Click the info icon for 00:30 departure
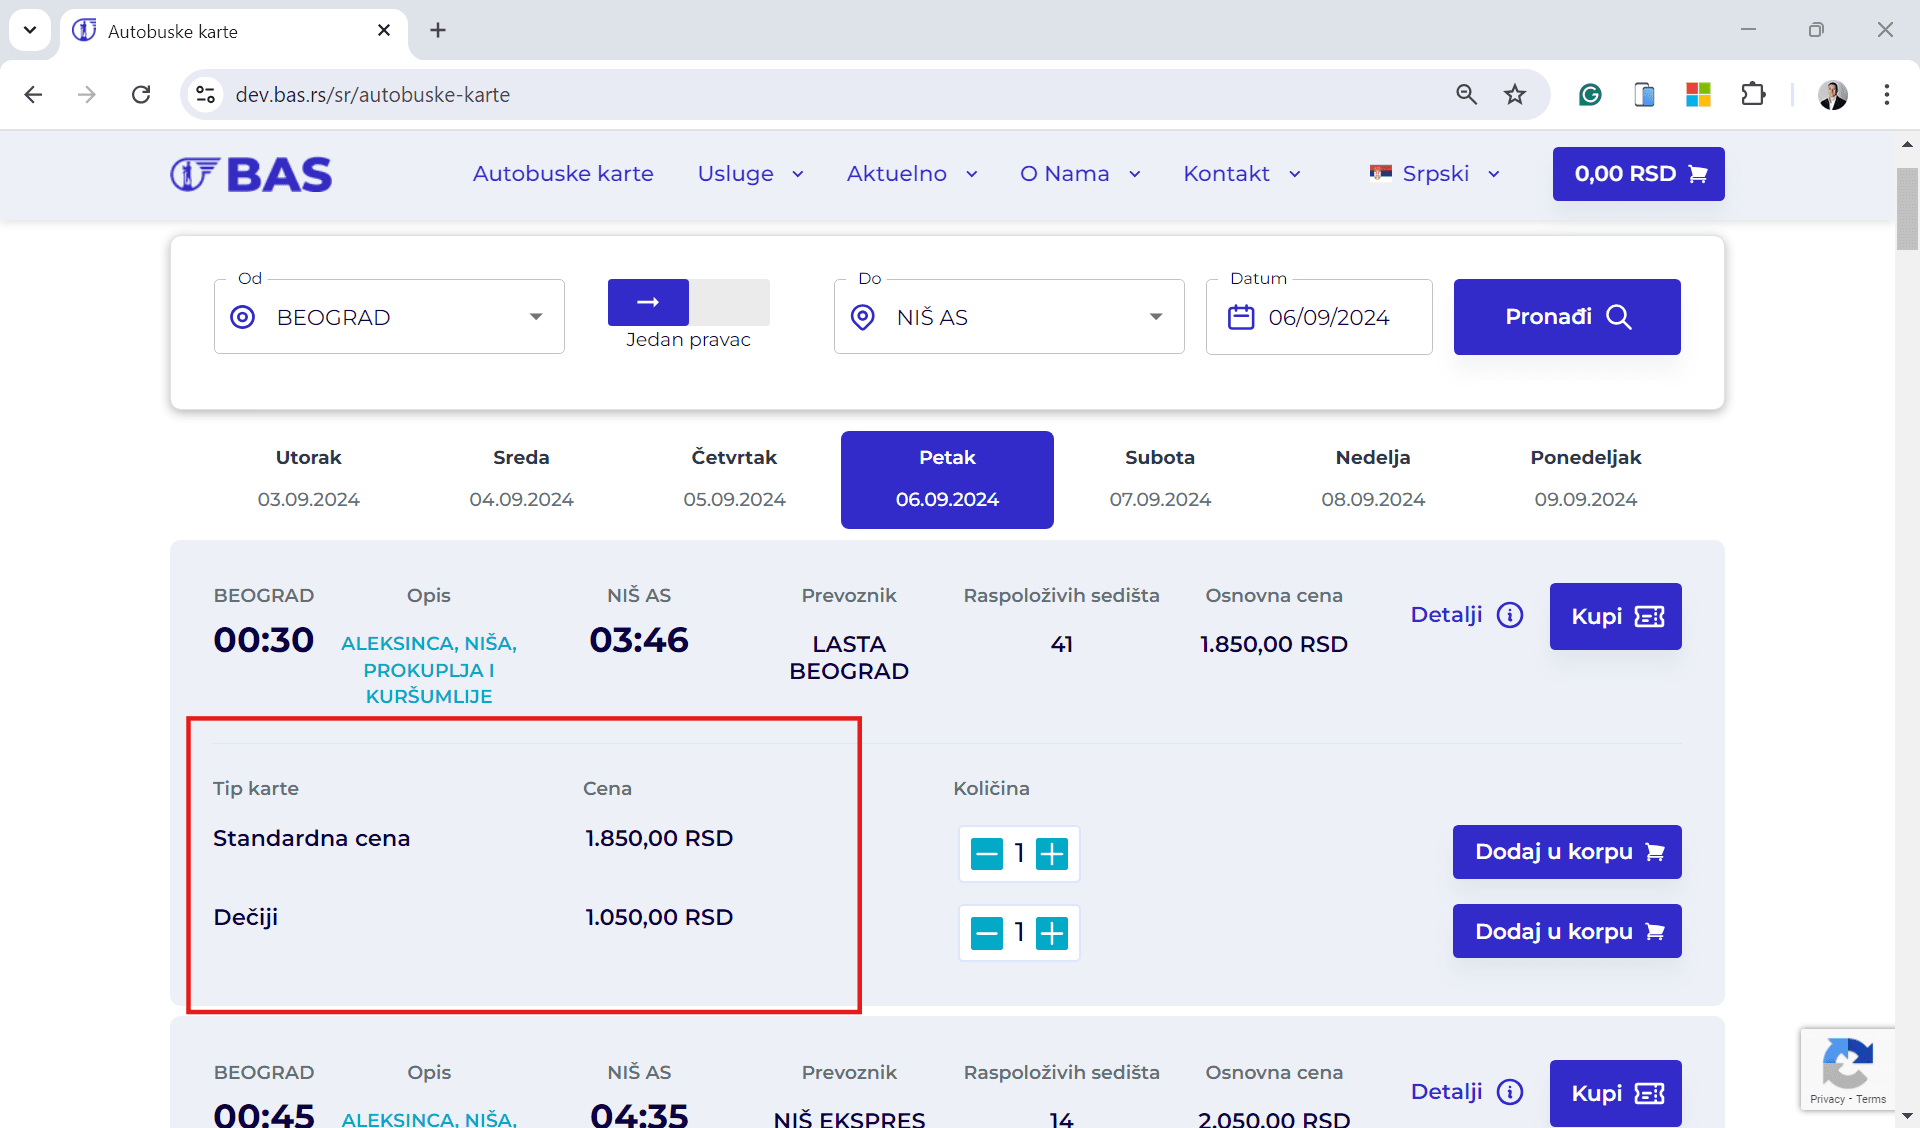1920x1128 pixels. coord(1510,614)
